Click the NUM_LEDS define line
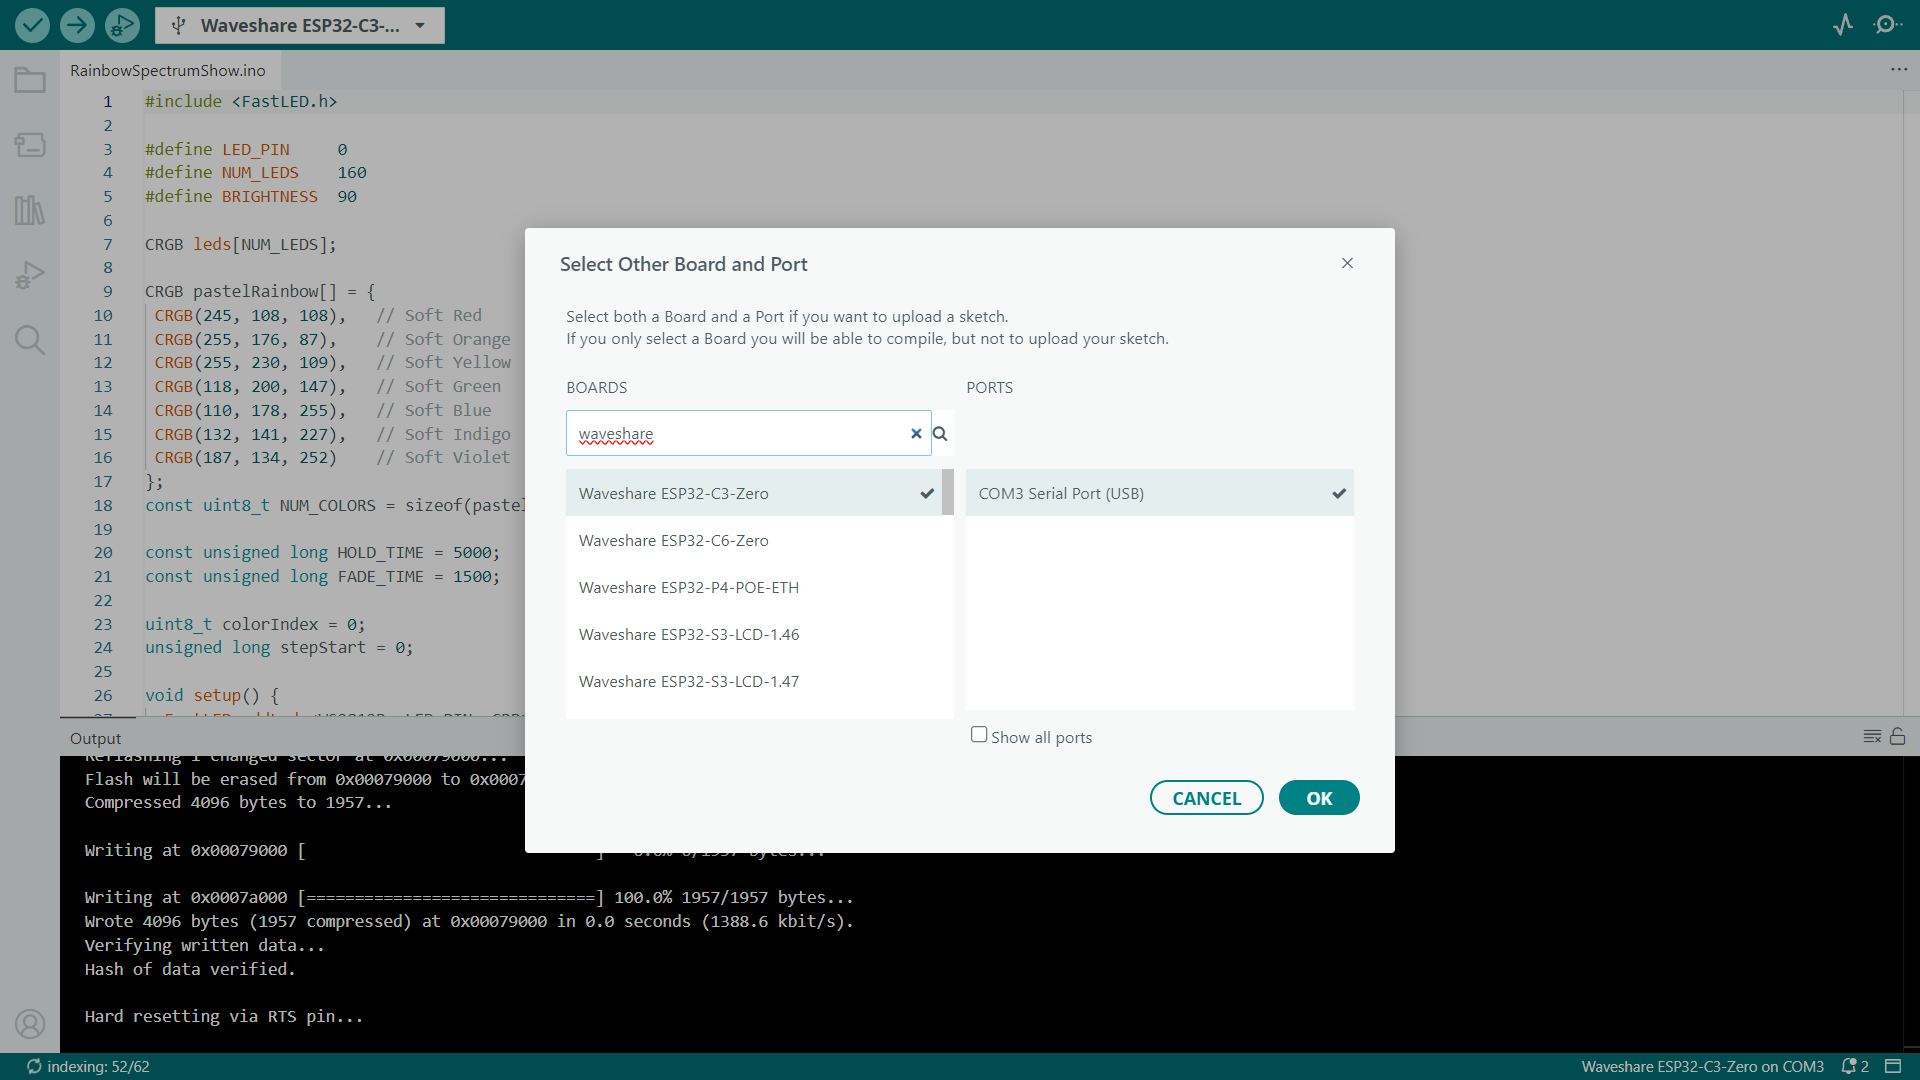Image resolution: width=1920 pixels, height=1080 pixels. click(x=256, y=172)
